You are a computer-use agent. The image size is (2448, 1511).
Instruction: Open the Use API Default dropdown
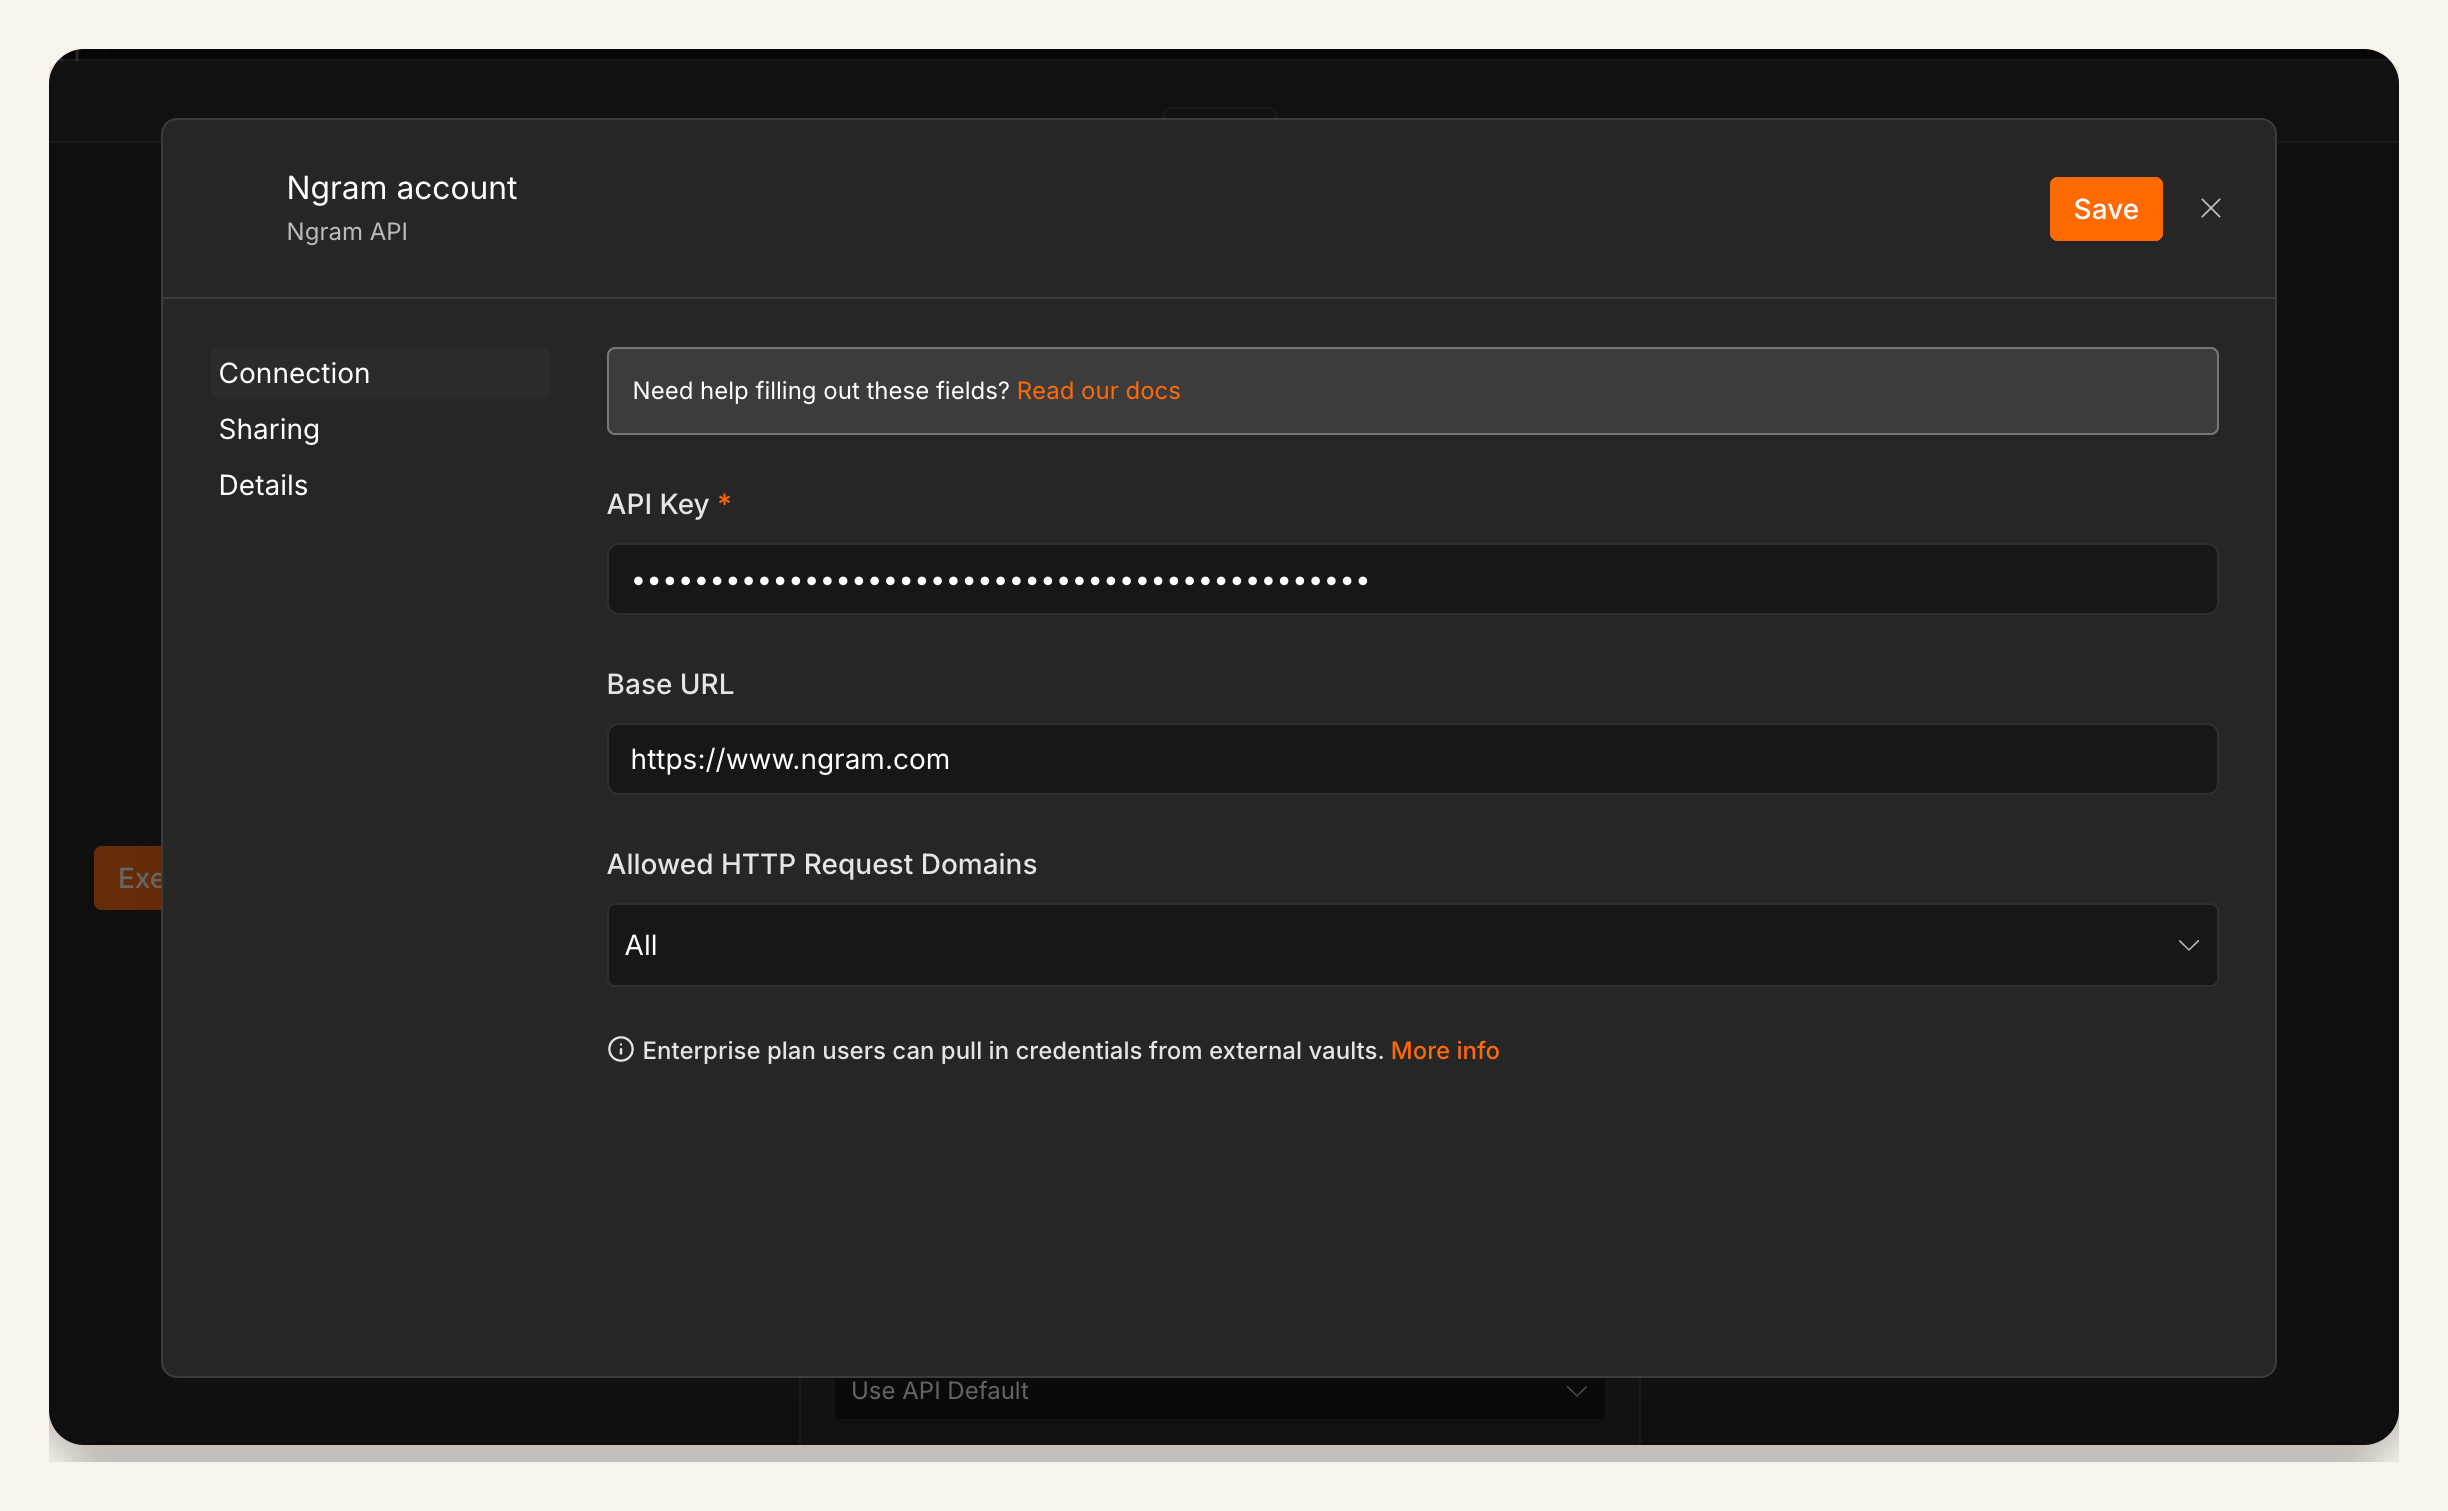tap(1219, 1396)
